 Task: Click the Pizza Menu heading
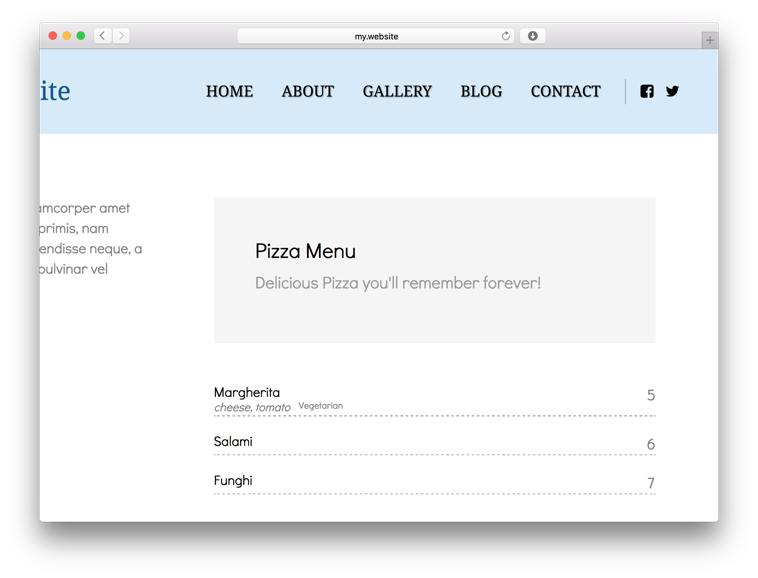coord(305,251)
